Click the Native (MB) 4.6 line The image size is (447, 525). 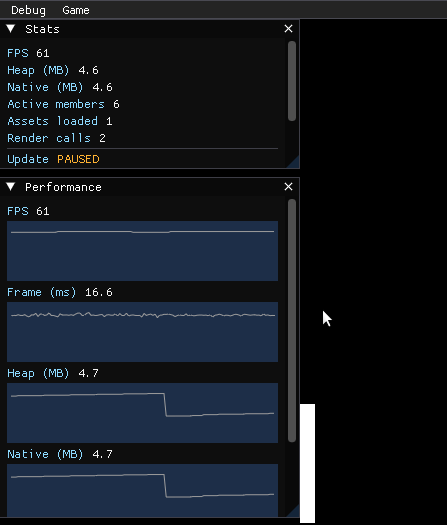pos(60,87)
